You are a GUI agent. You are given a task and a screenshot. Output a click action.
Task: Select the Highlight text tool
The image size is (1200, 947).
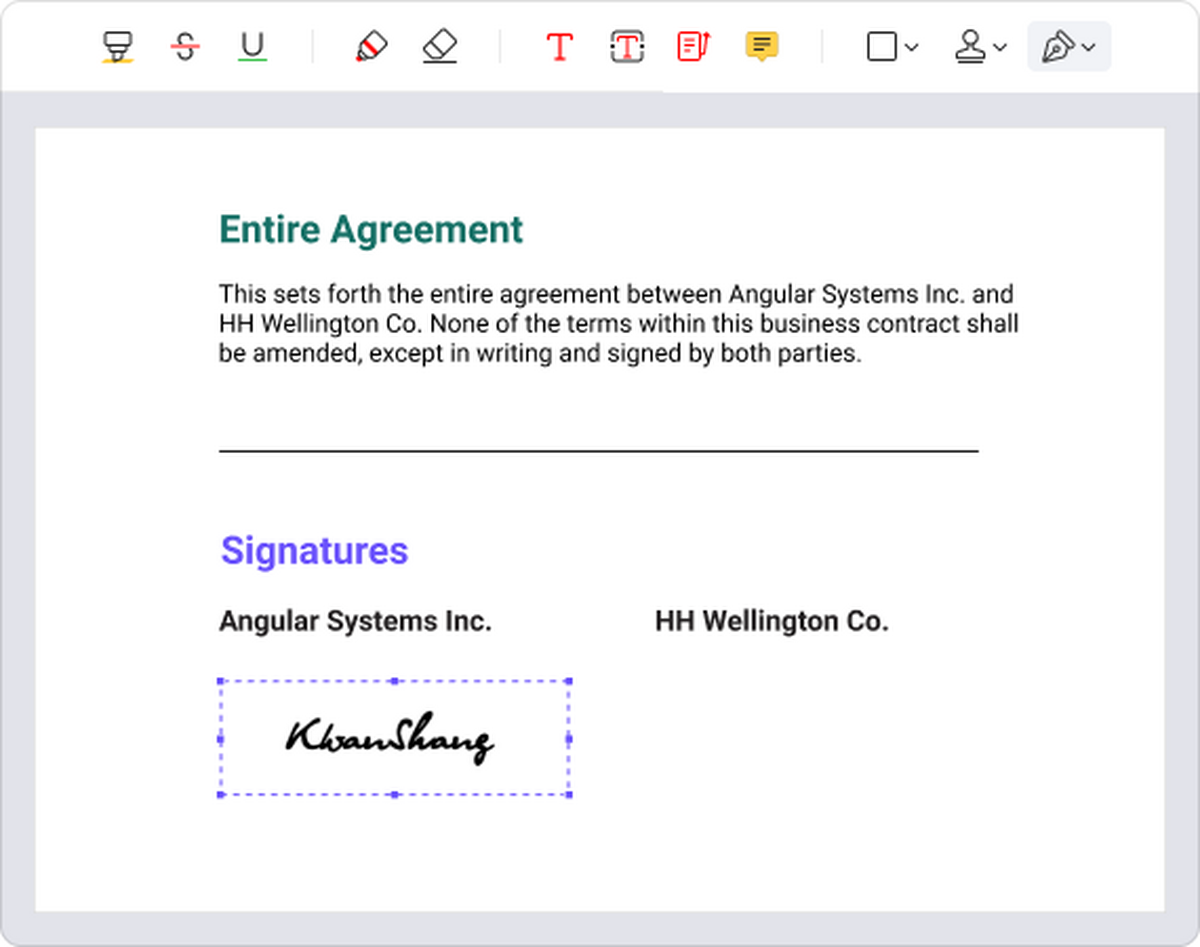pos(118,47)
